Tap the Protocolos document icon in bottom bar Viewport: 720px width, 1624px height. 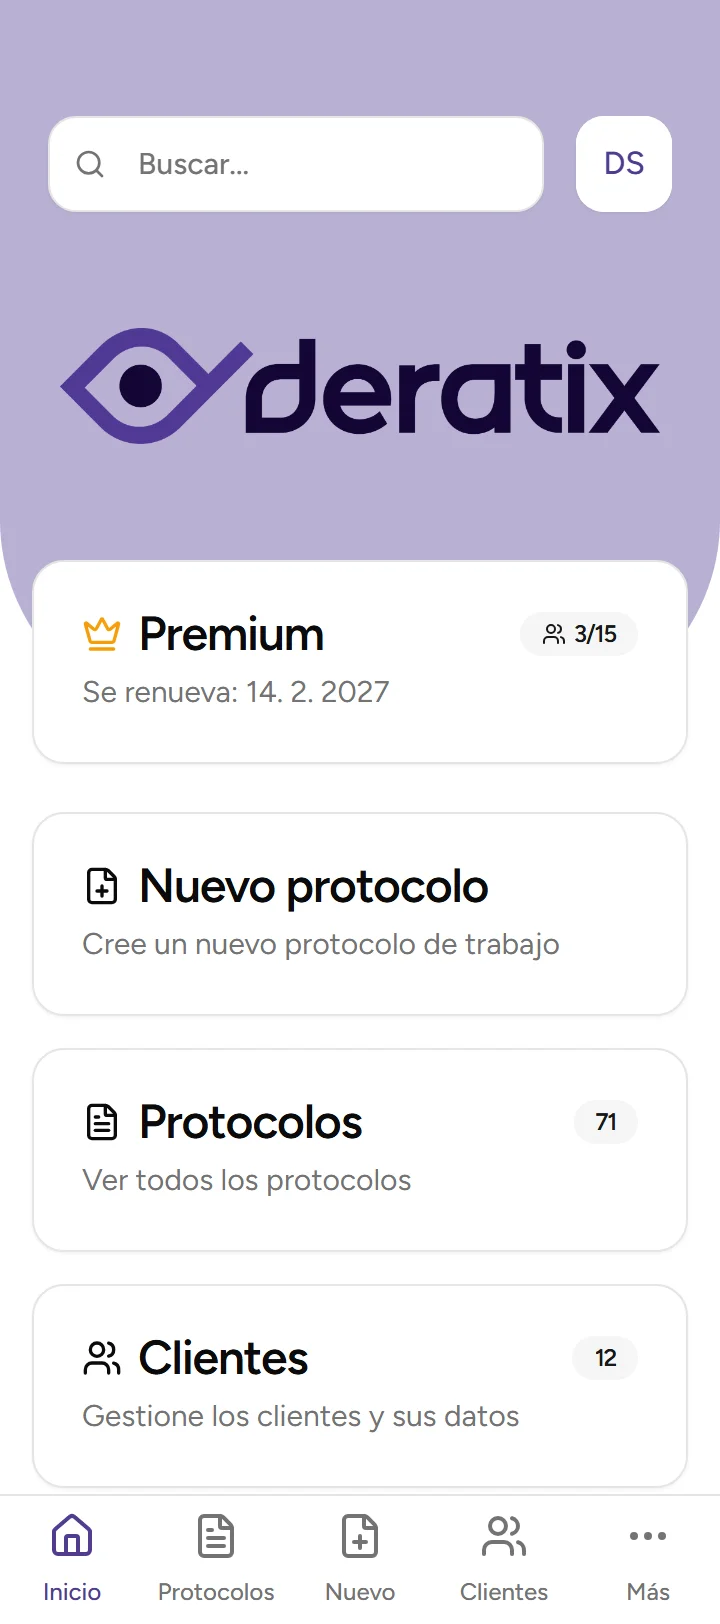tap(215, 1535)
